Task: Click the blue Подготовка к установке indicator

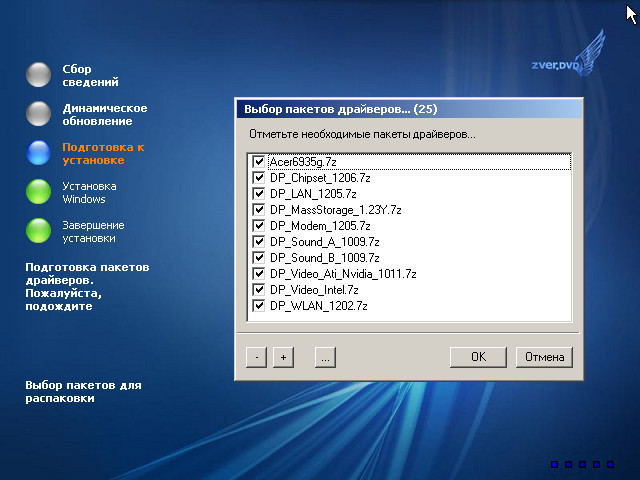Action: point(39,152)
